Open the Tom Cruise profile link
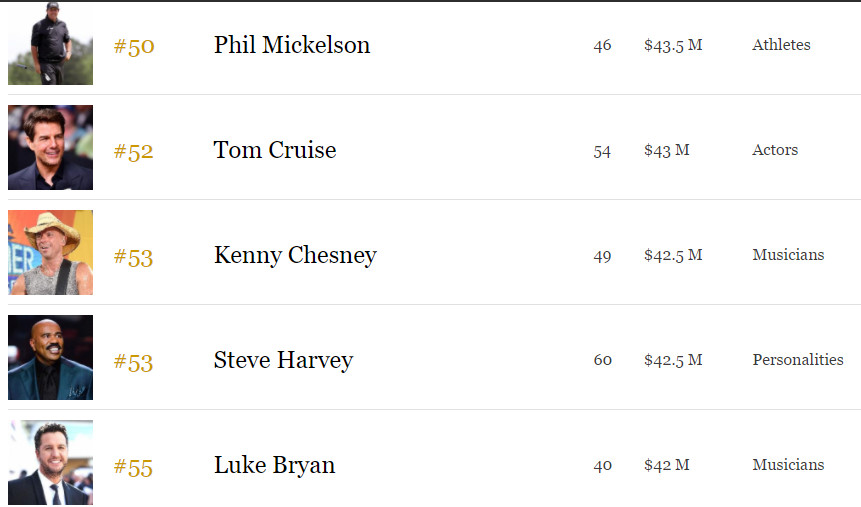Viewport: 861px width, 507px height. pos(275,150)
